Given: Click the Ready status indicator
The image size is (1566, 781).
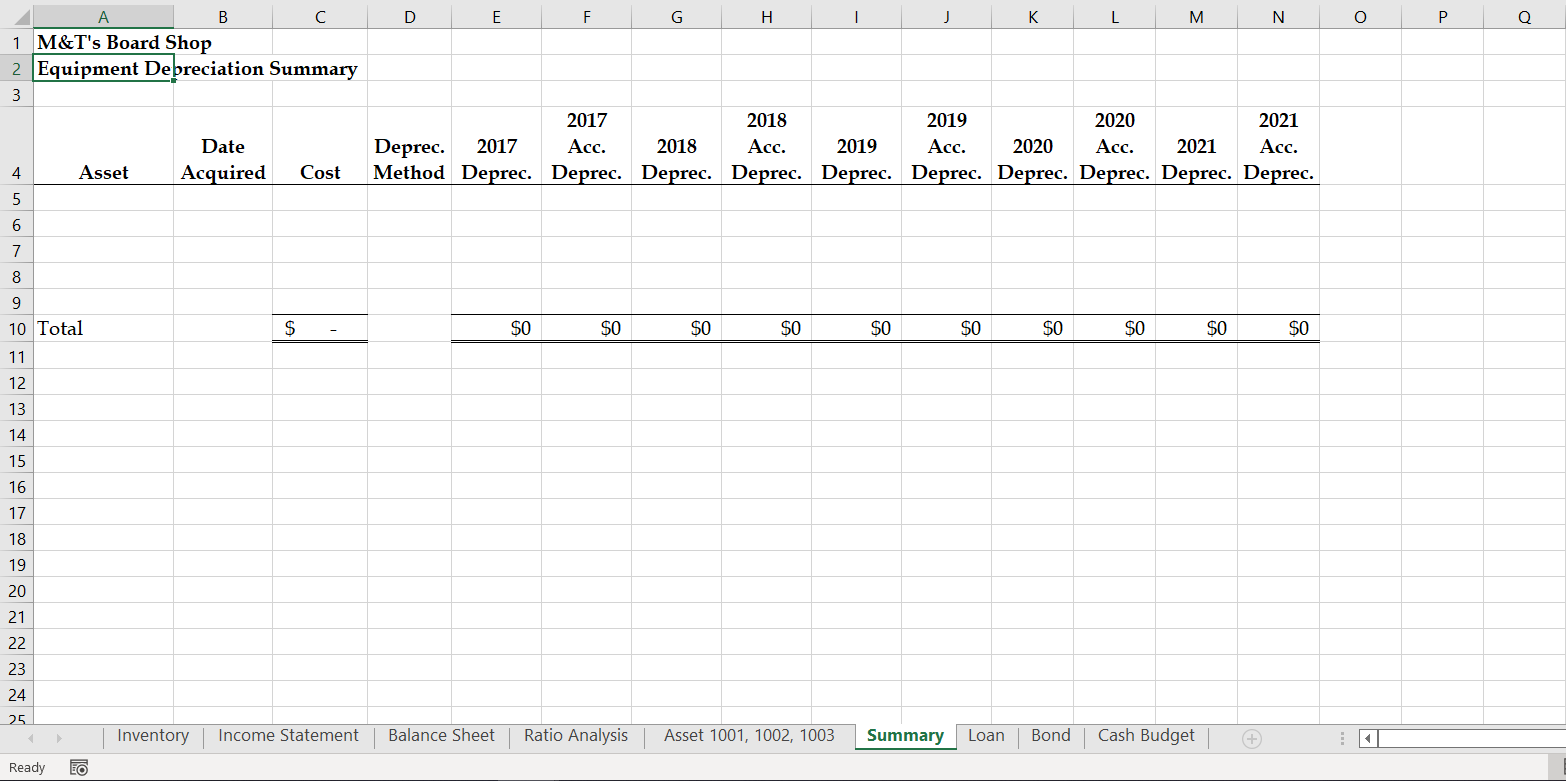Looking at the screenshot, I should pos(27,768).
